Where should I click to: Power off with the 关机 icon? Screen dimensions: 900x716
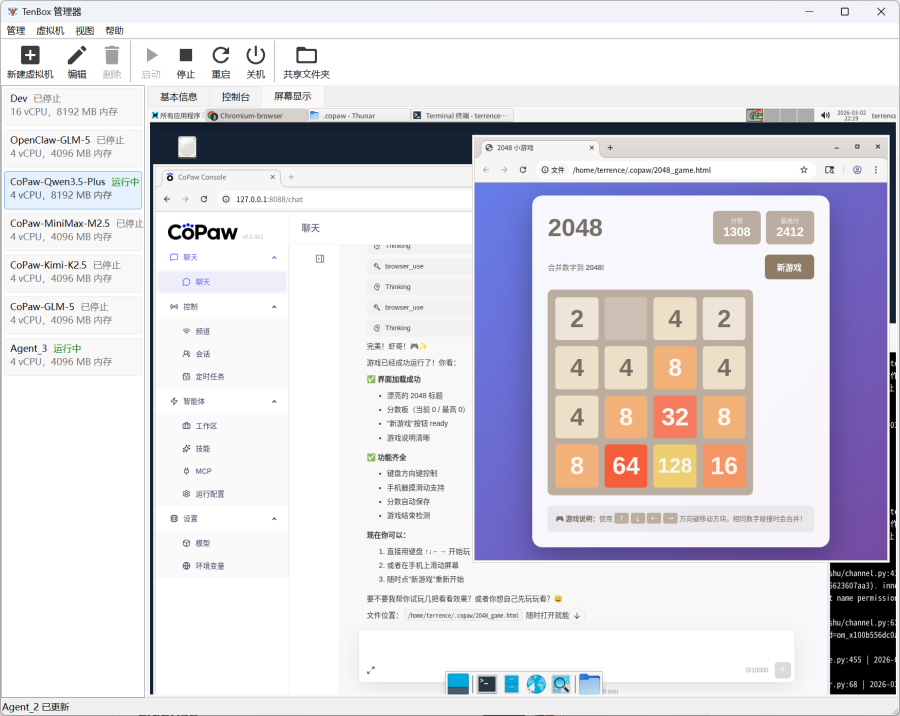pyautogui.click(x=256, y=56)
